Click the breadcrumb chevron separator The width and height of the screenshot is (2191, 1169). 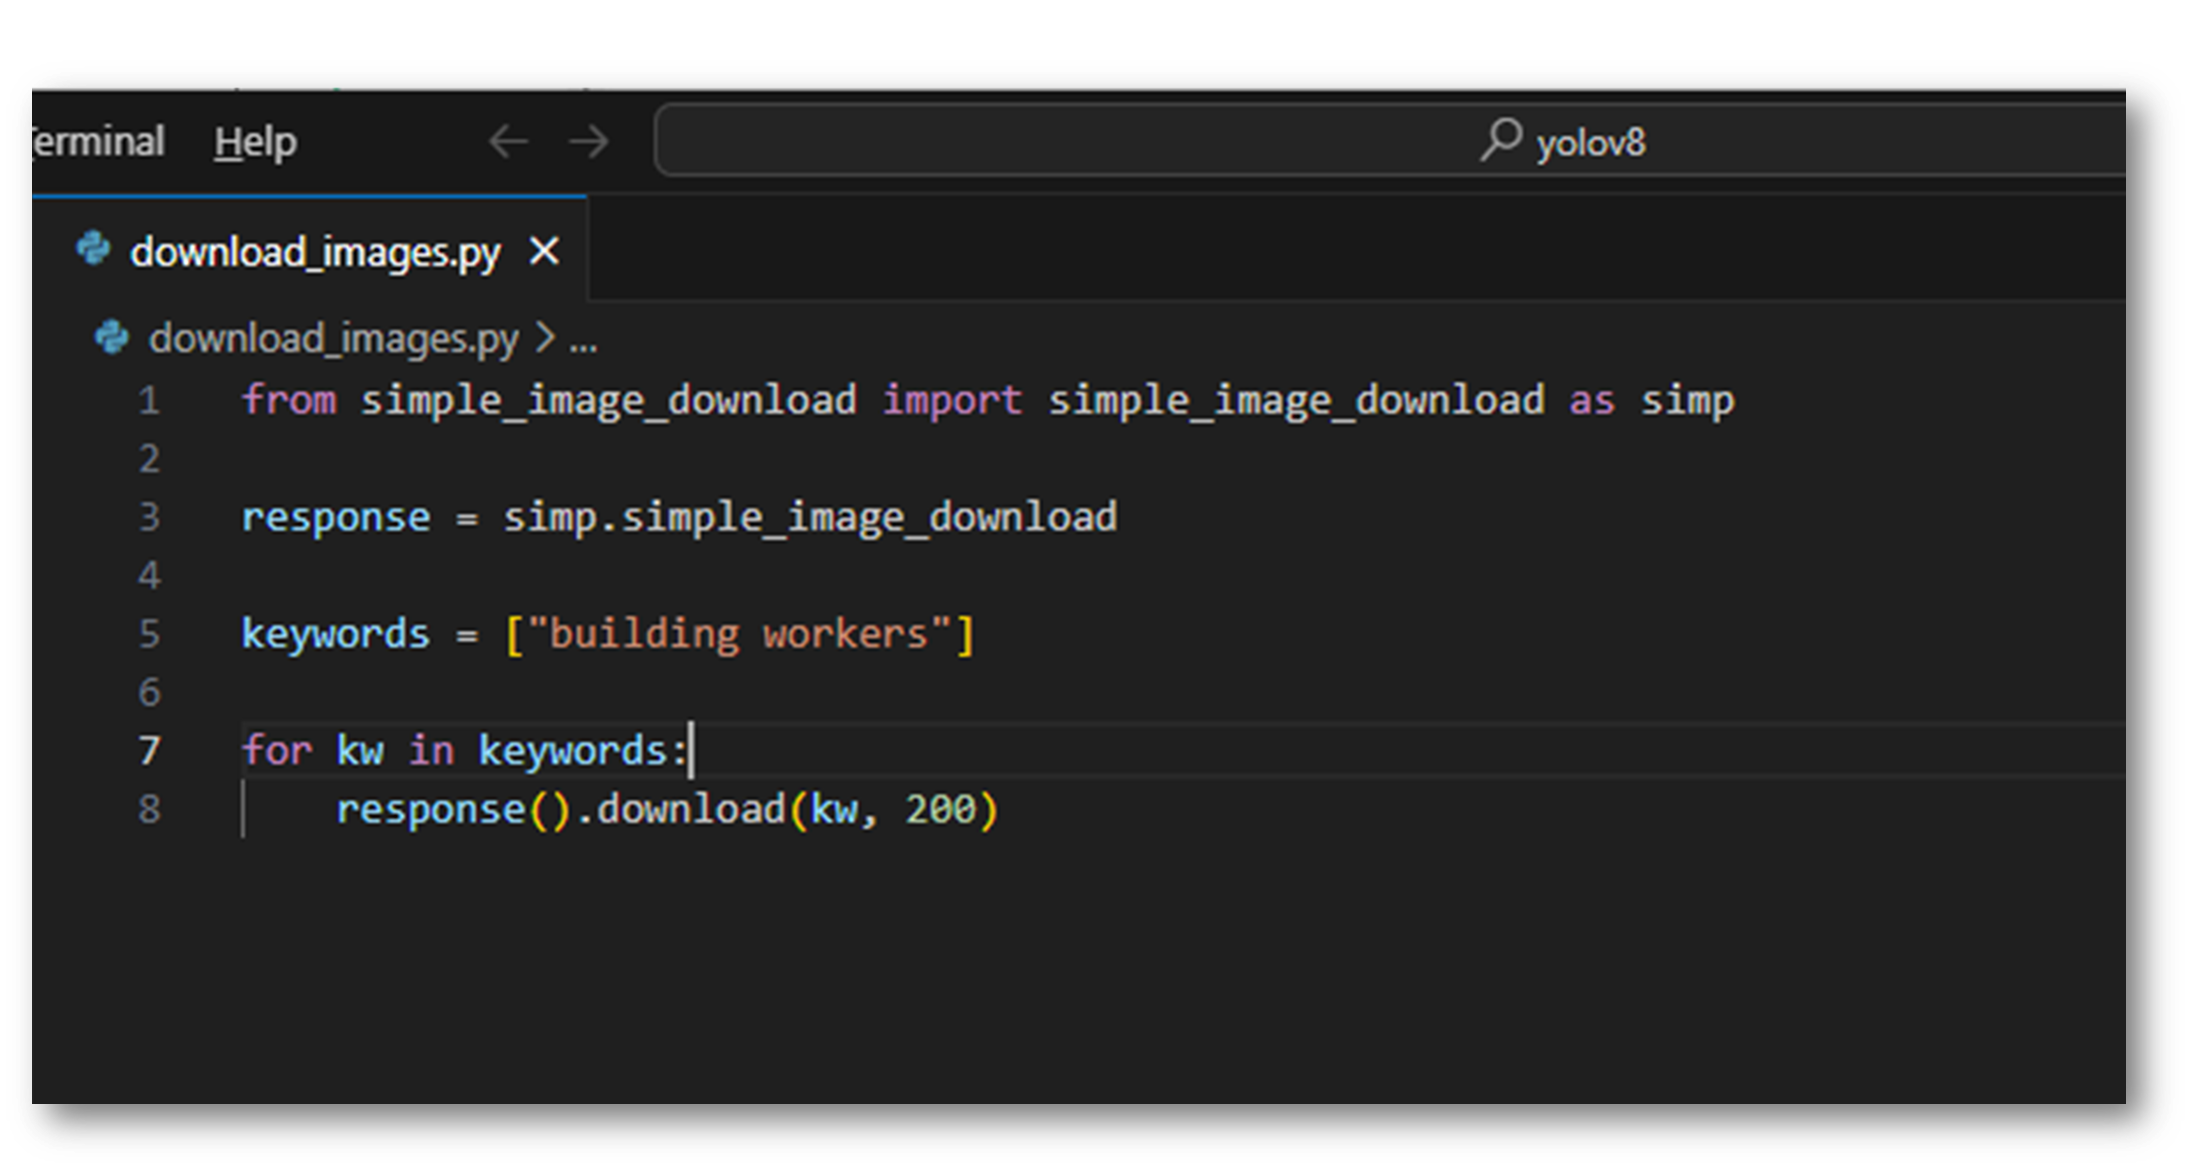[x=545, y=338]
